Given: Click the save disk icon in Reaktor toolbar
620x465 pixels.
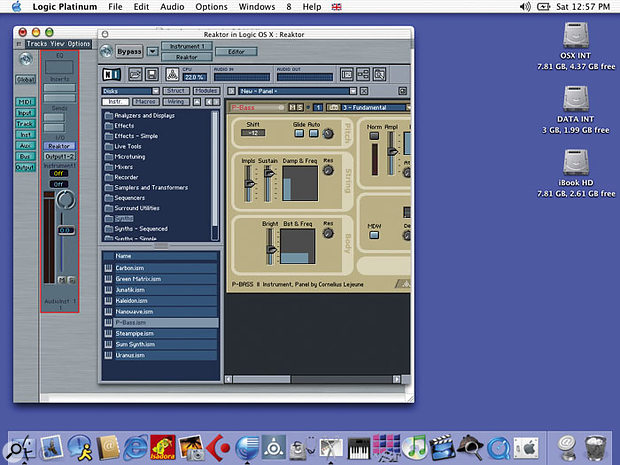Looking at the screenshot, I should tap(152, 74).
